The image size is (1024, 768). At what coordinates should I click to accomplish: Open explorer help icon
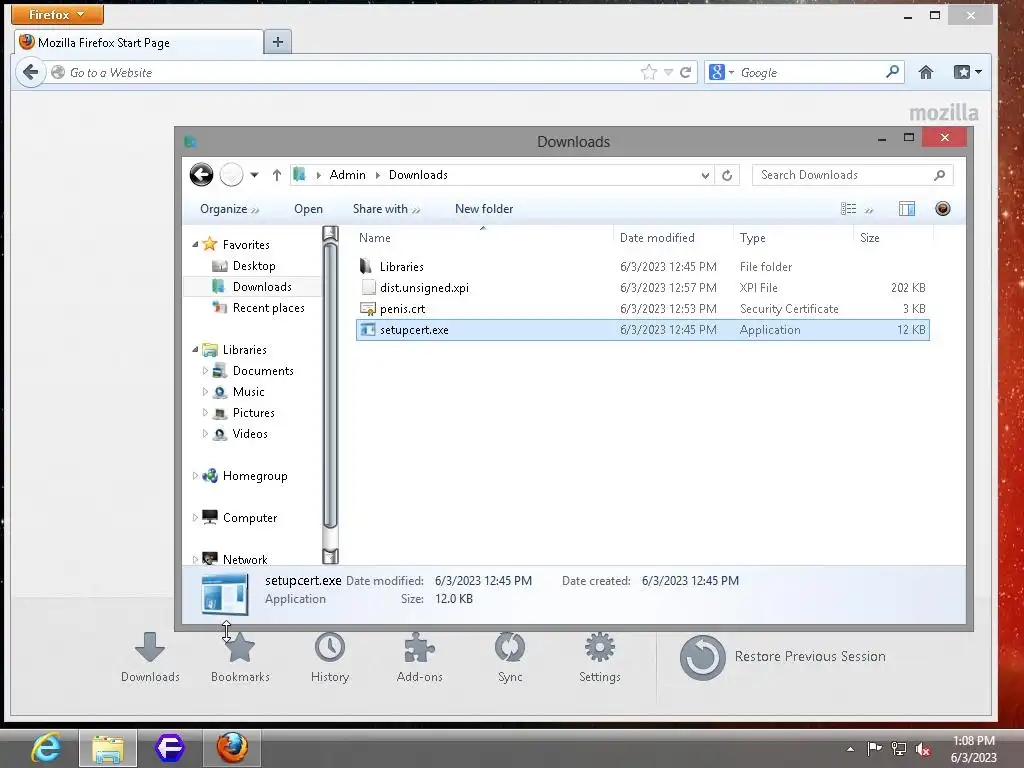click(x=942, y=209)
